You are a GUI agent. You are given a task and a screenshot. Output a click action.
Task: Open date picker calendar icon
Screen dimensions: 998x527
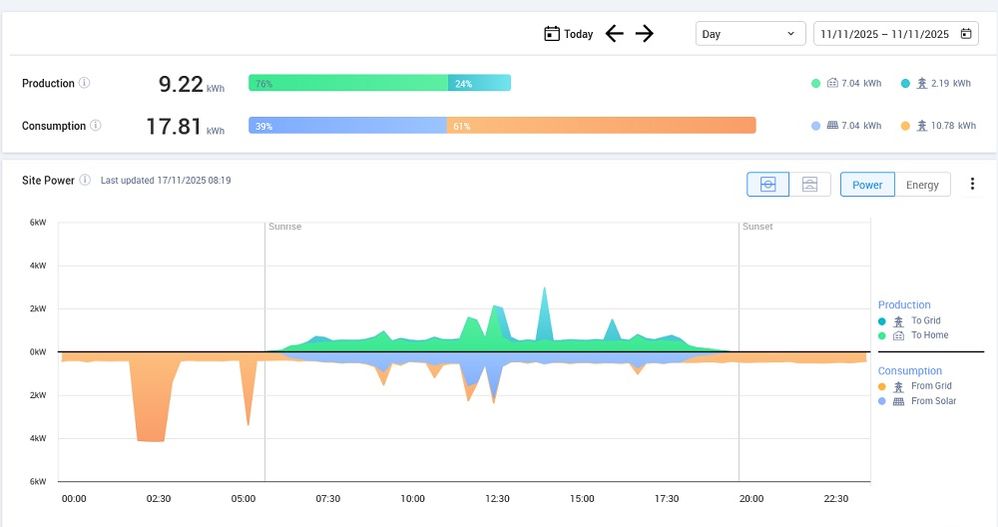point(966,34)
